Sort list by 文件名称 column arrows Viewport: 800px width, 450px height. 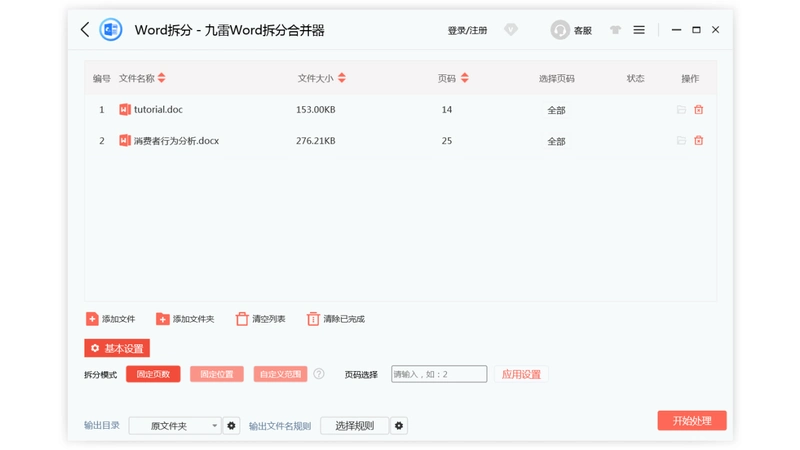pyautogui.click(x=162, y=78)
